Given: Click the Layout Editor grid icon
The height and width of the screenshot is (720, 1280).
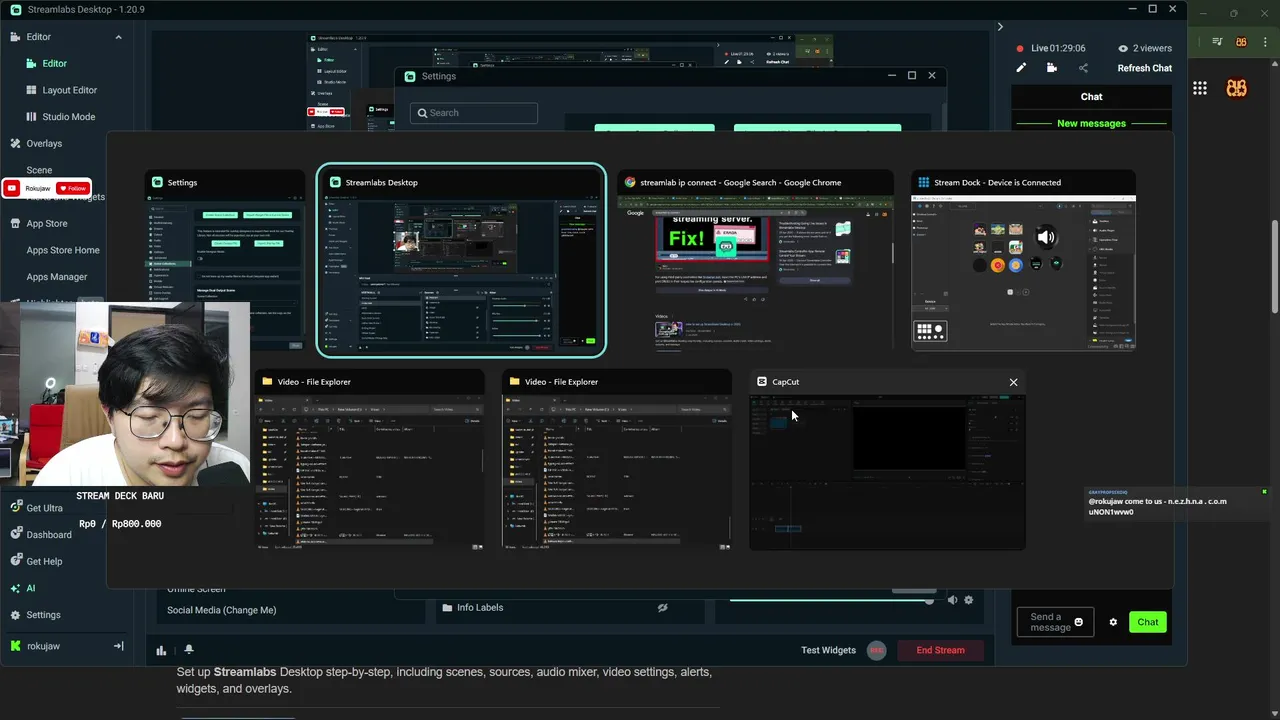Looking at the screenshot, I should point(33,90).
